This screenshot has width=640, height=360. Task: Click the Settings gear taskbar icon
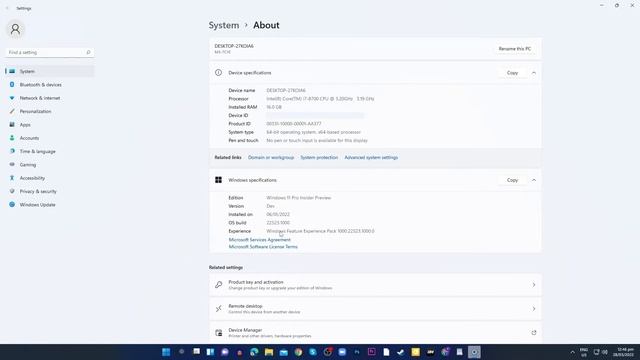[x=474, y=352]
